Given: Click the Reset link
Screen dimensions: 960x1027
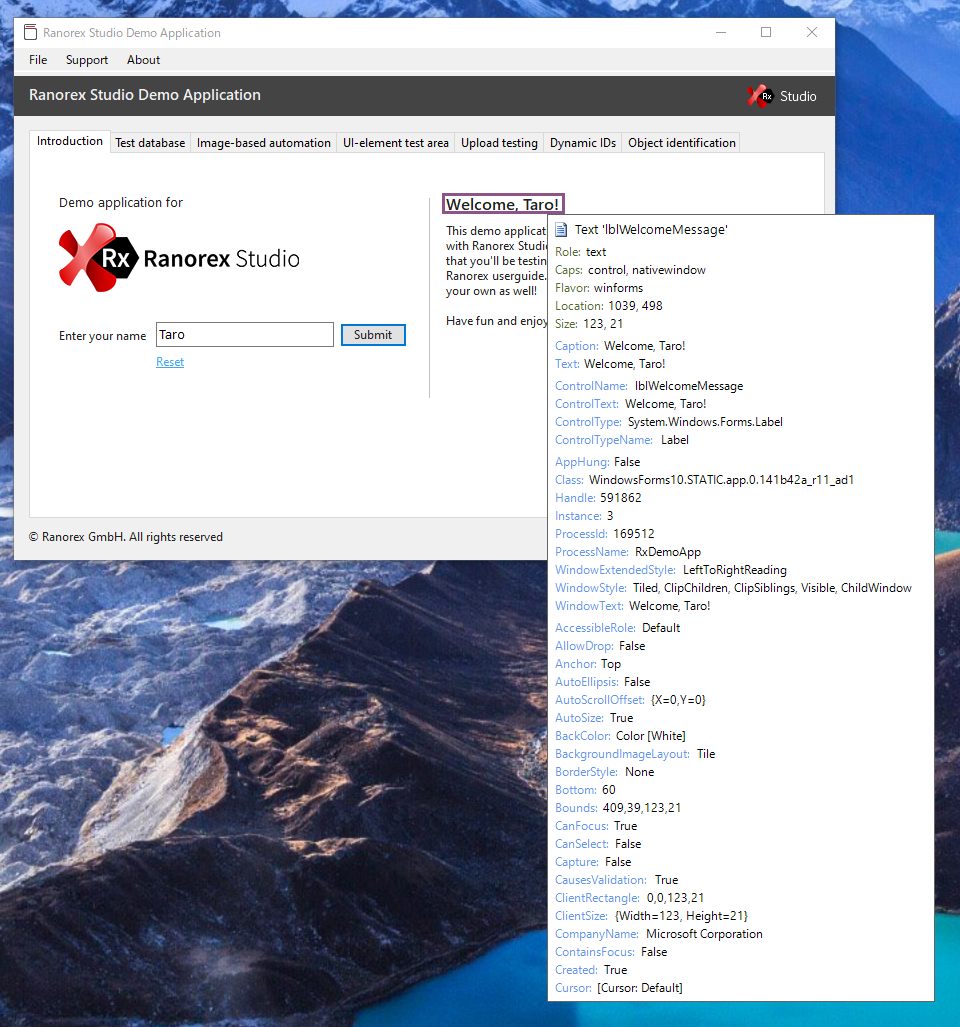Looking at the screenshot, I should point(170,362).
